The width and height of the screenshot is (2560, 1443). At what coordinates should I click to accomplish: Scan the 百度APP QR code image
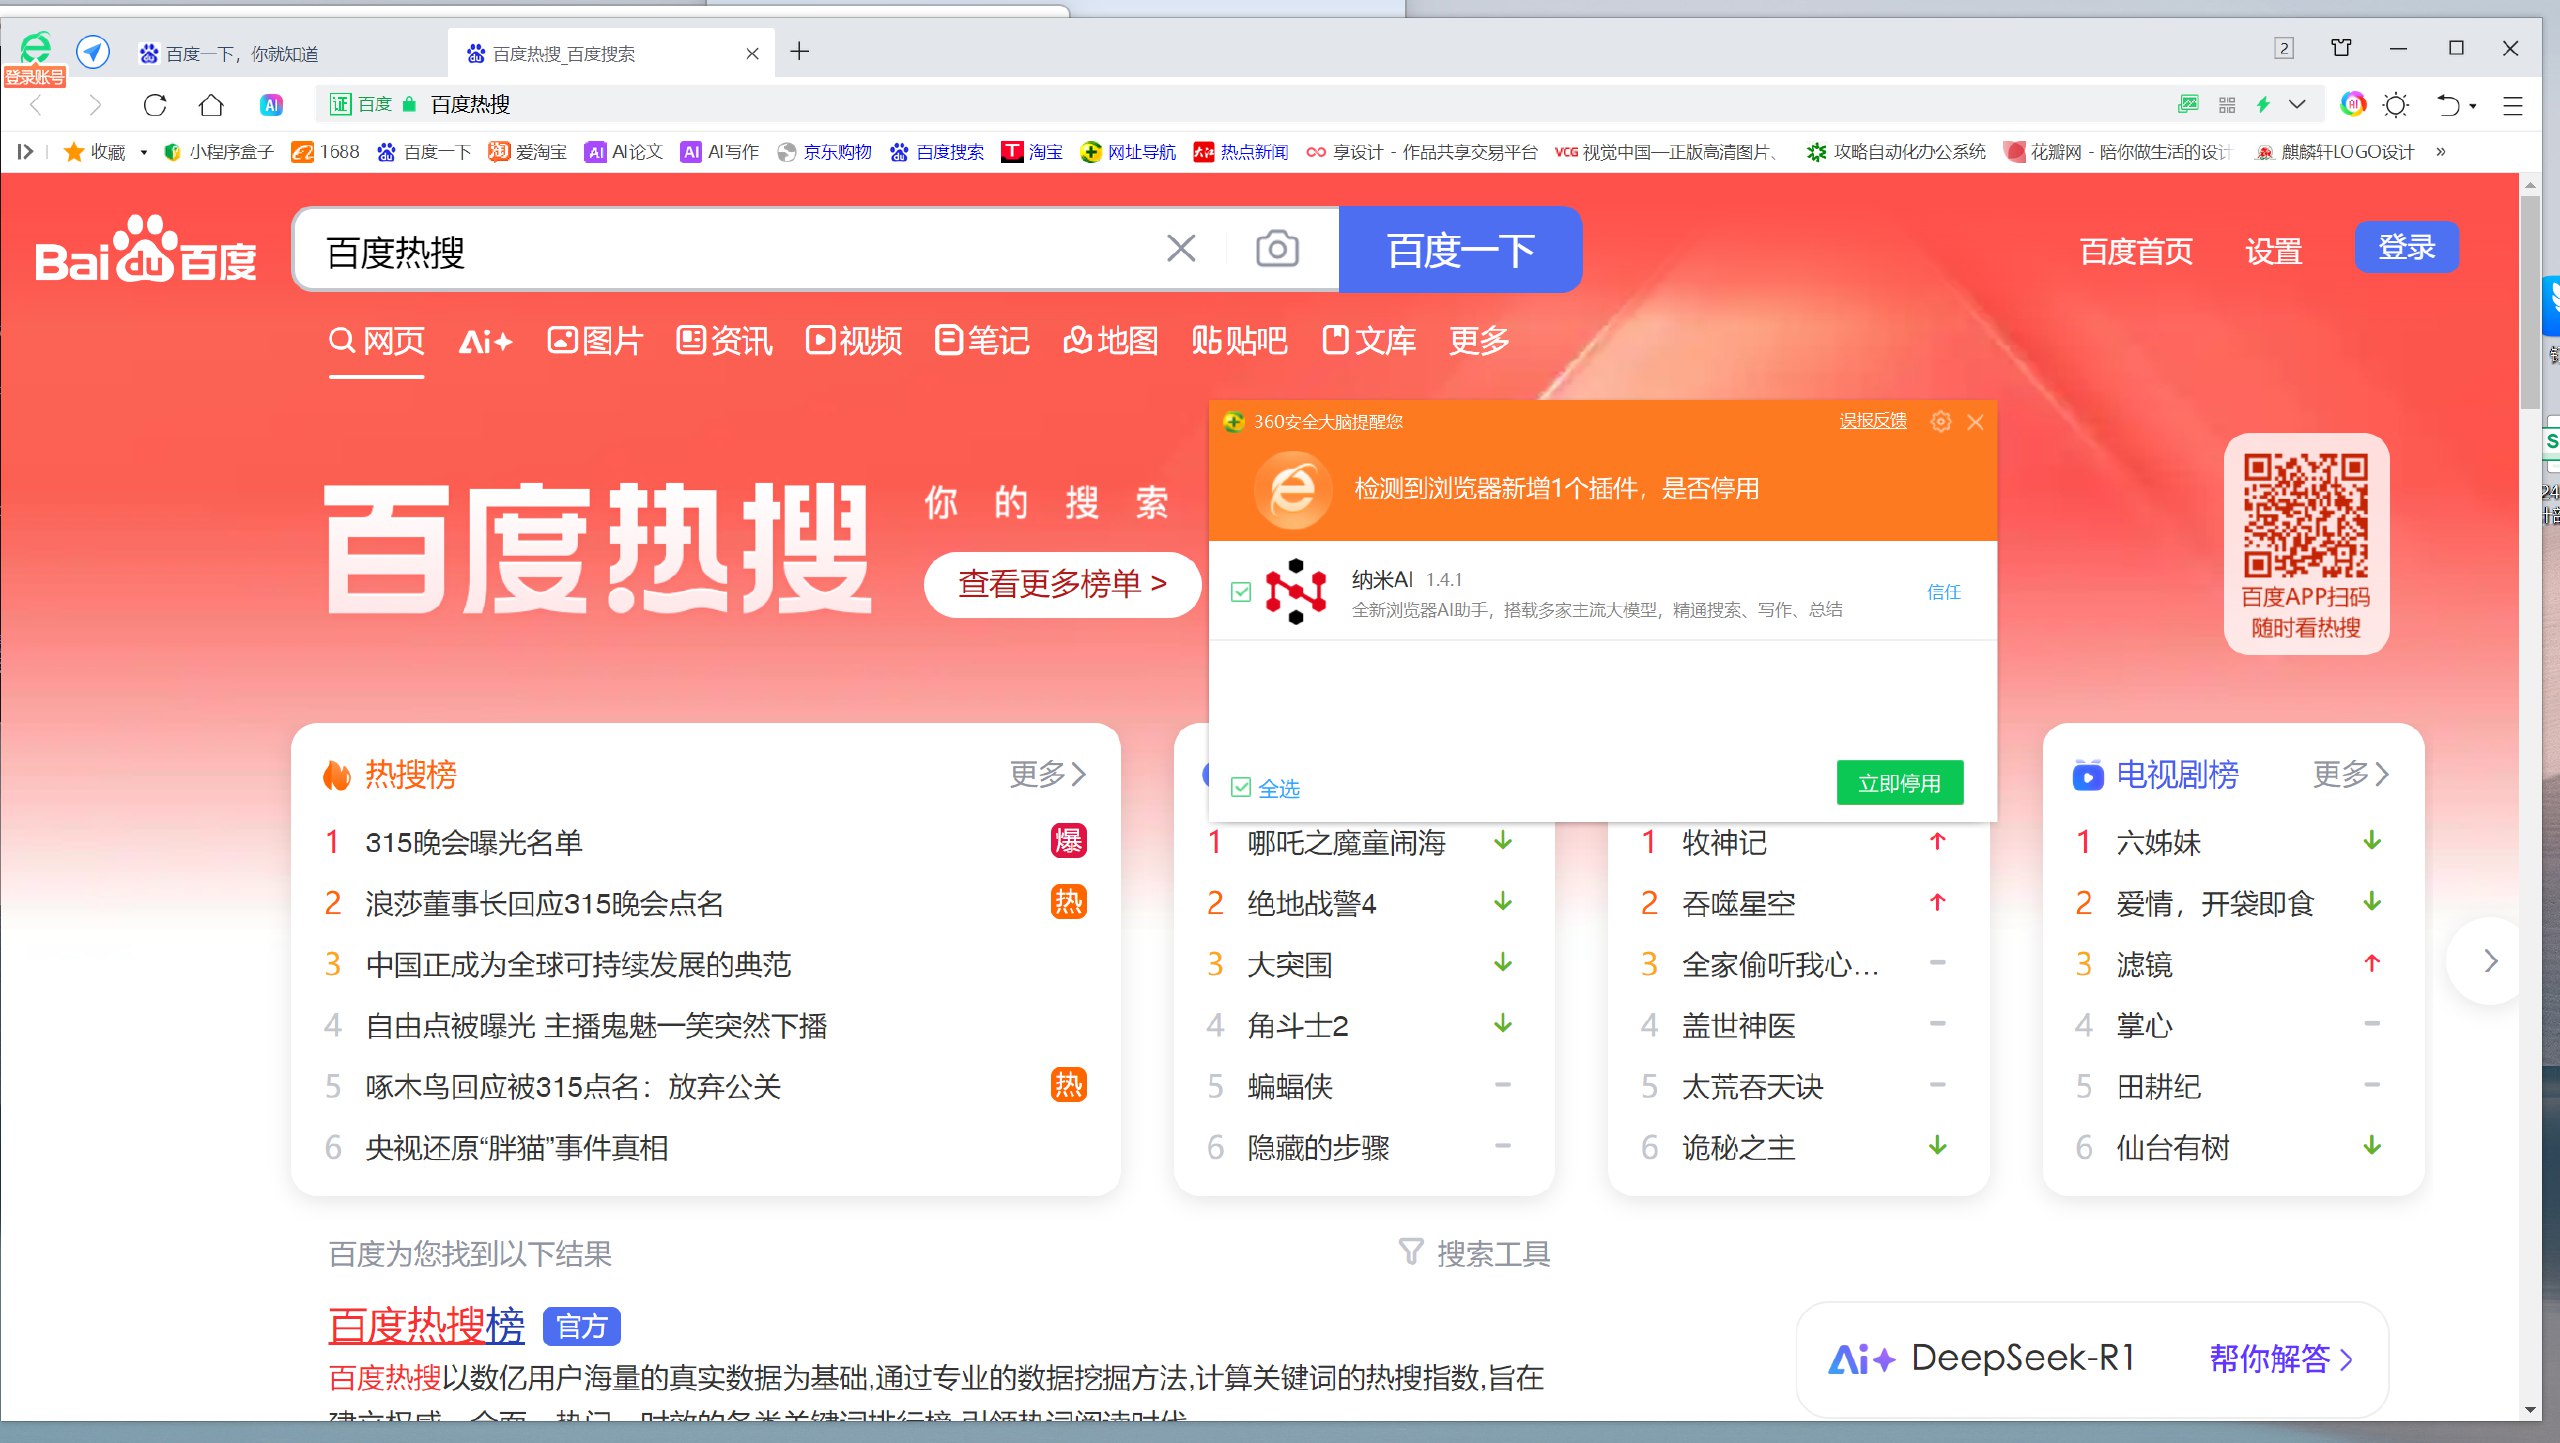(2305, 515)
